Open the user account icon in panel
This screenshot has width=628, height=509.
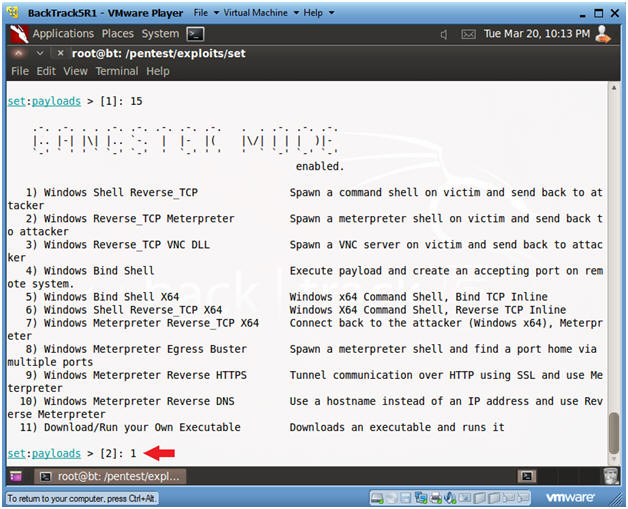tap(603, 34)
